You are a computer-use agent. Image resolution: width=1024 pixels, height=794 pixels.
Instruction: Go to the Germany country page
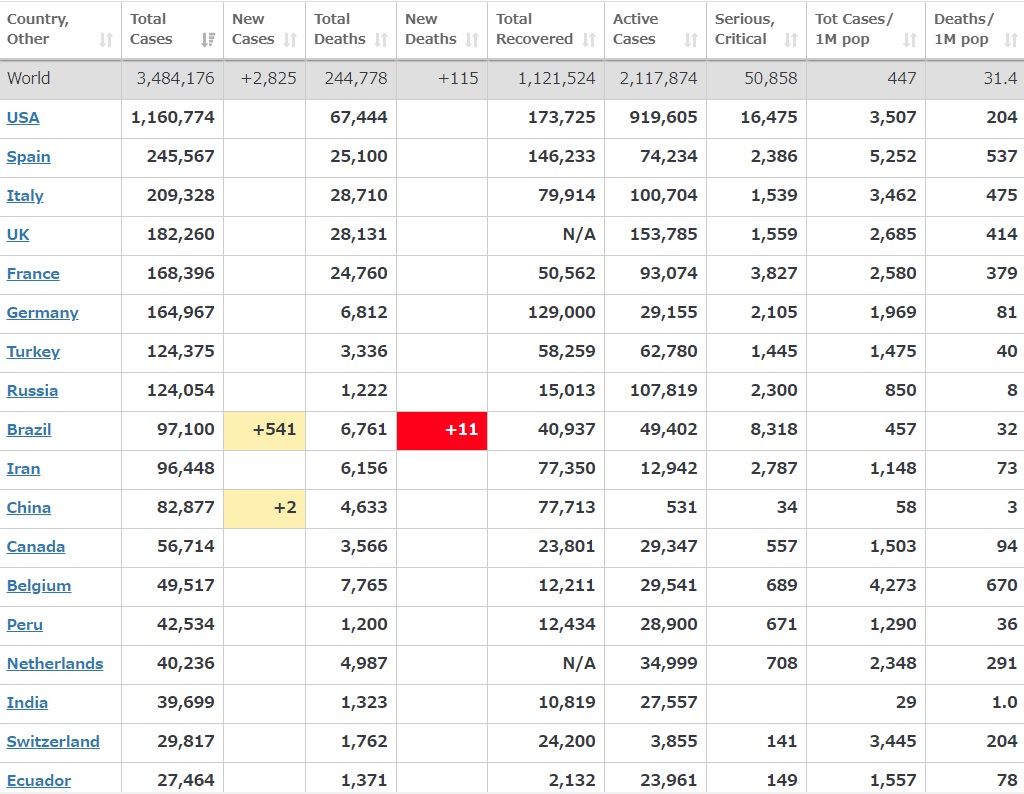coord(42,312)
